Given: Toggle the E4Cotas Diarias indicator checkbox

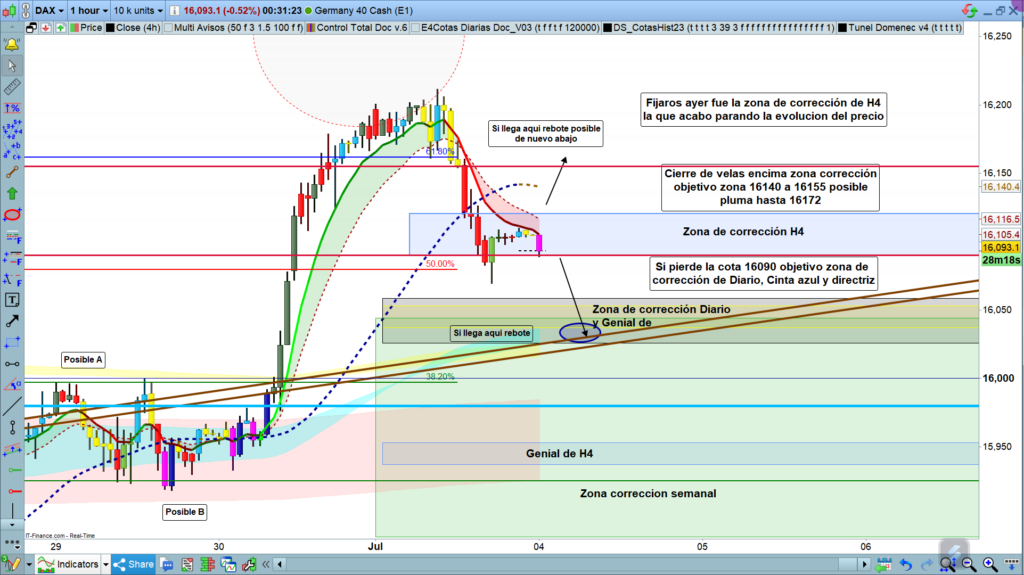Looking at the screenshot, I should click(417, 28).
